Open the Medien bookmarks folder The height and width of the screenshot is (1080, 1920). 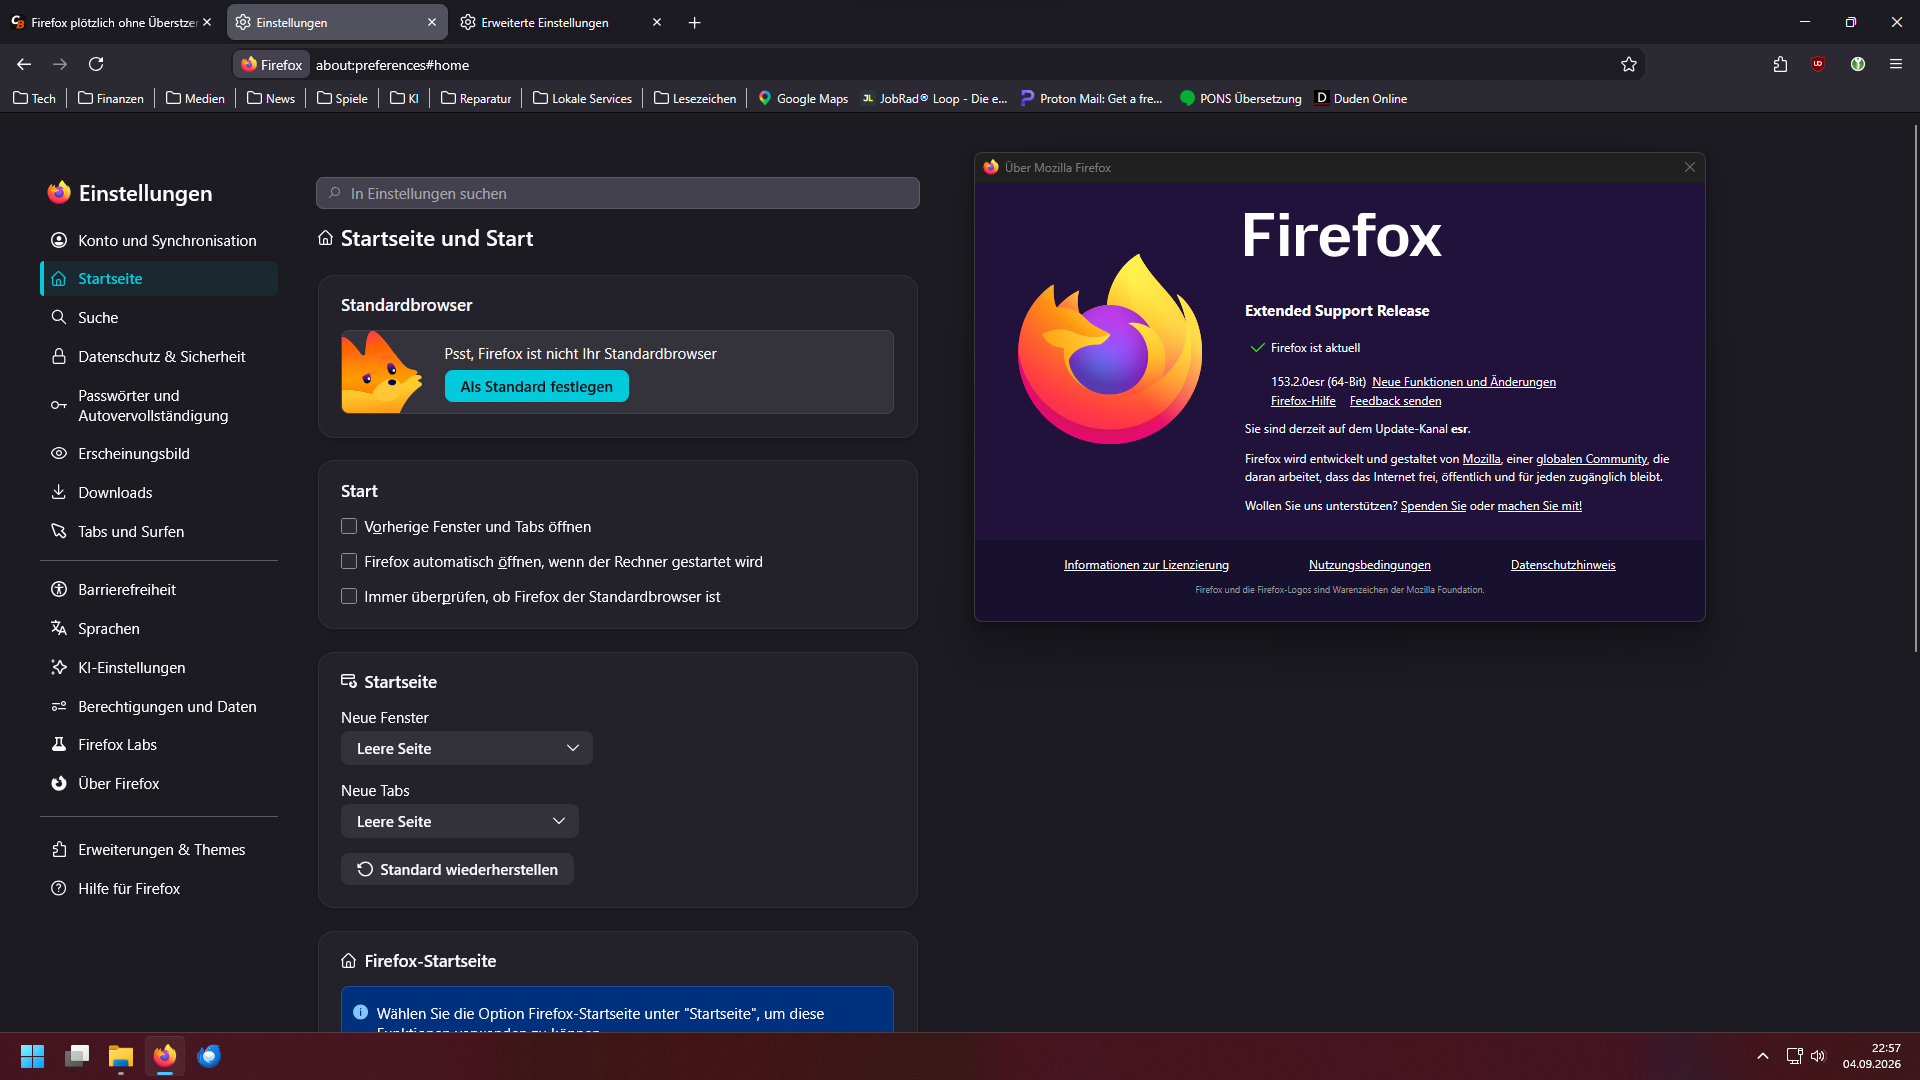pyautogui.click(x=195, y=99)
